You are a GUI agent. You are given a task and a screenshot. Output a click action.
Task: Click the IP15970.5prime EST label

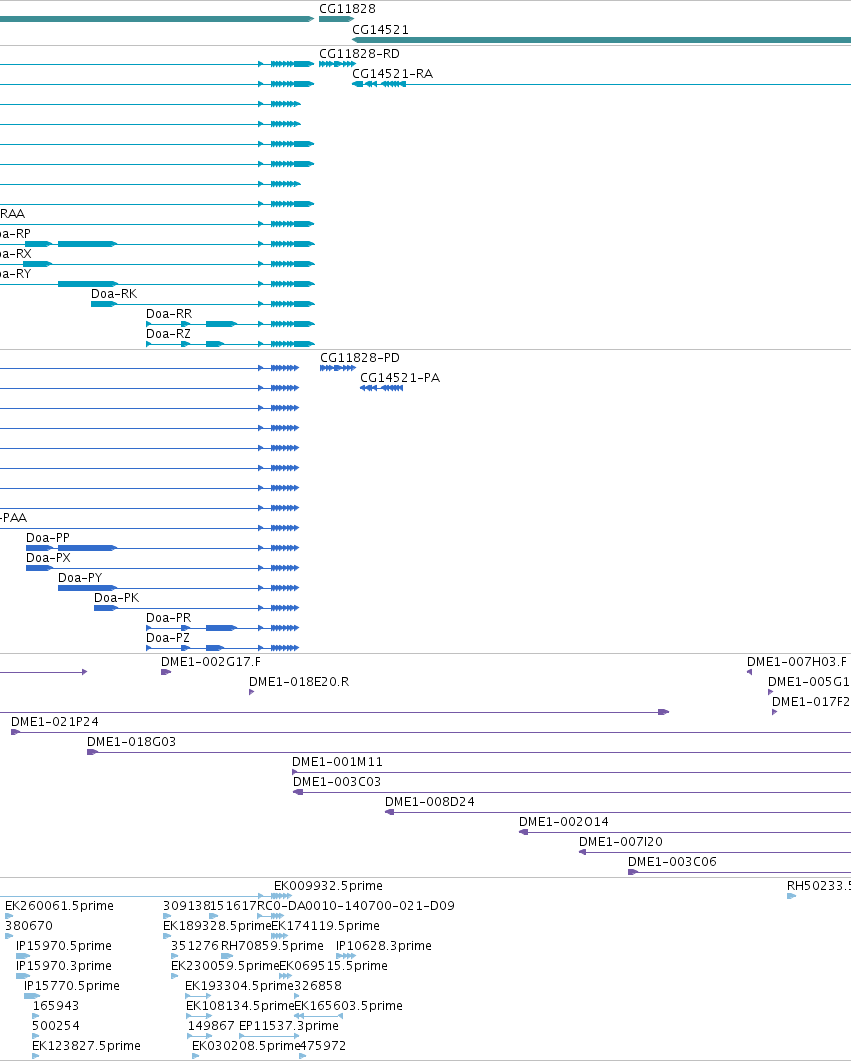(64, 945)
